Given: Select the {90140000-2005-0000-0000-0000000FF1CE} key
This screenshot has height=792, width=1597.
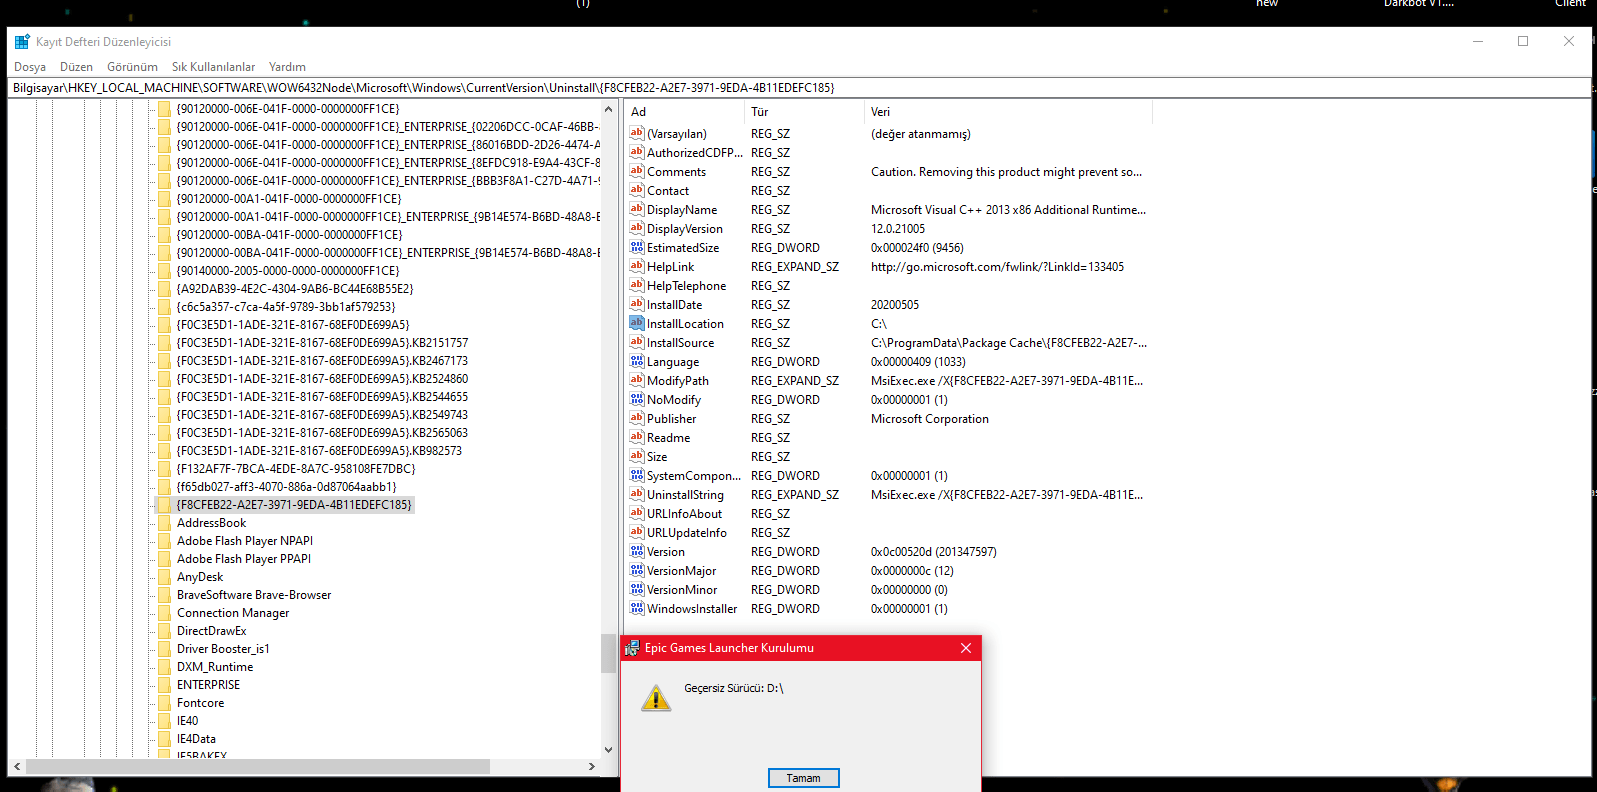Looking at the screenshot, I should tap(288, 271).
